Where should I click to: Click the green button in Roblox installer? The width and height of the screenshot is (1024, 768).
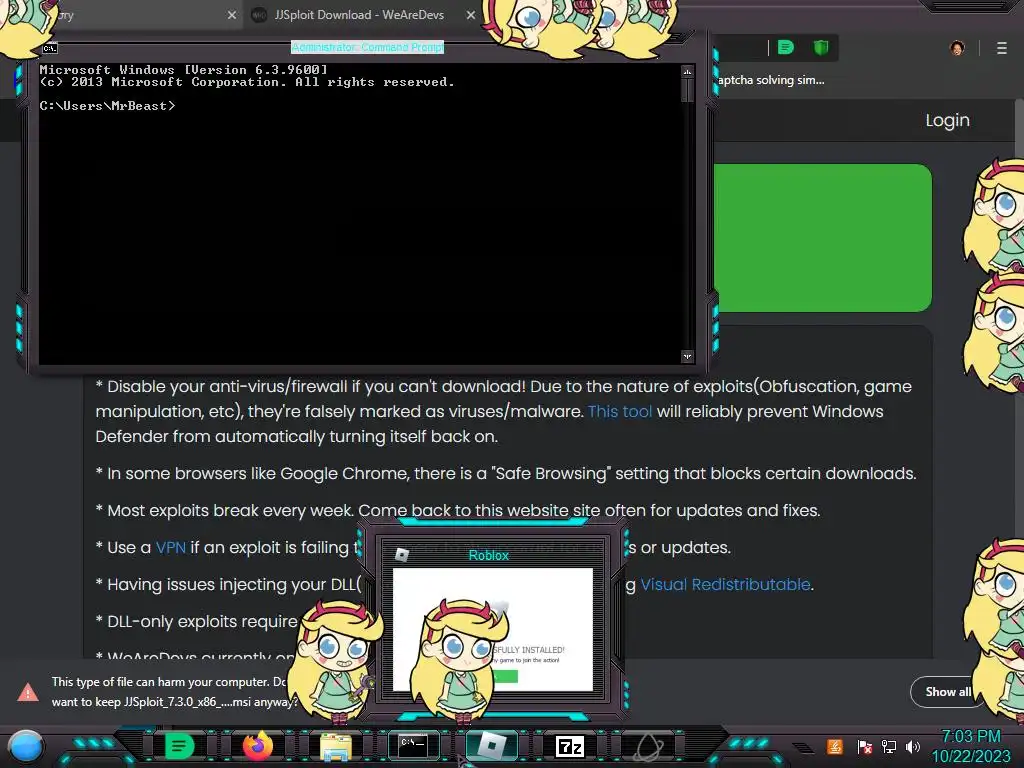(x=506, y=677)
